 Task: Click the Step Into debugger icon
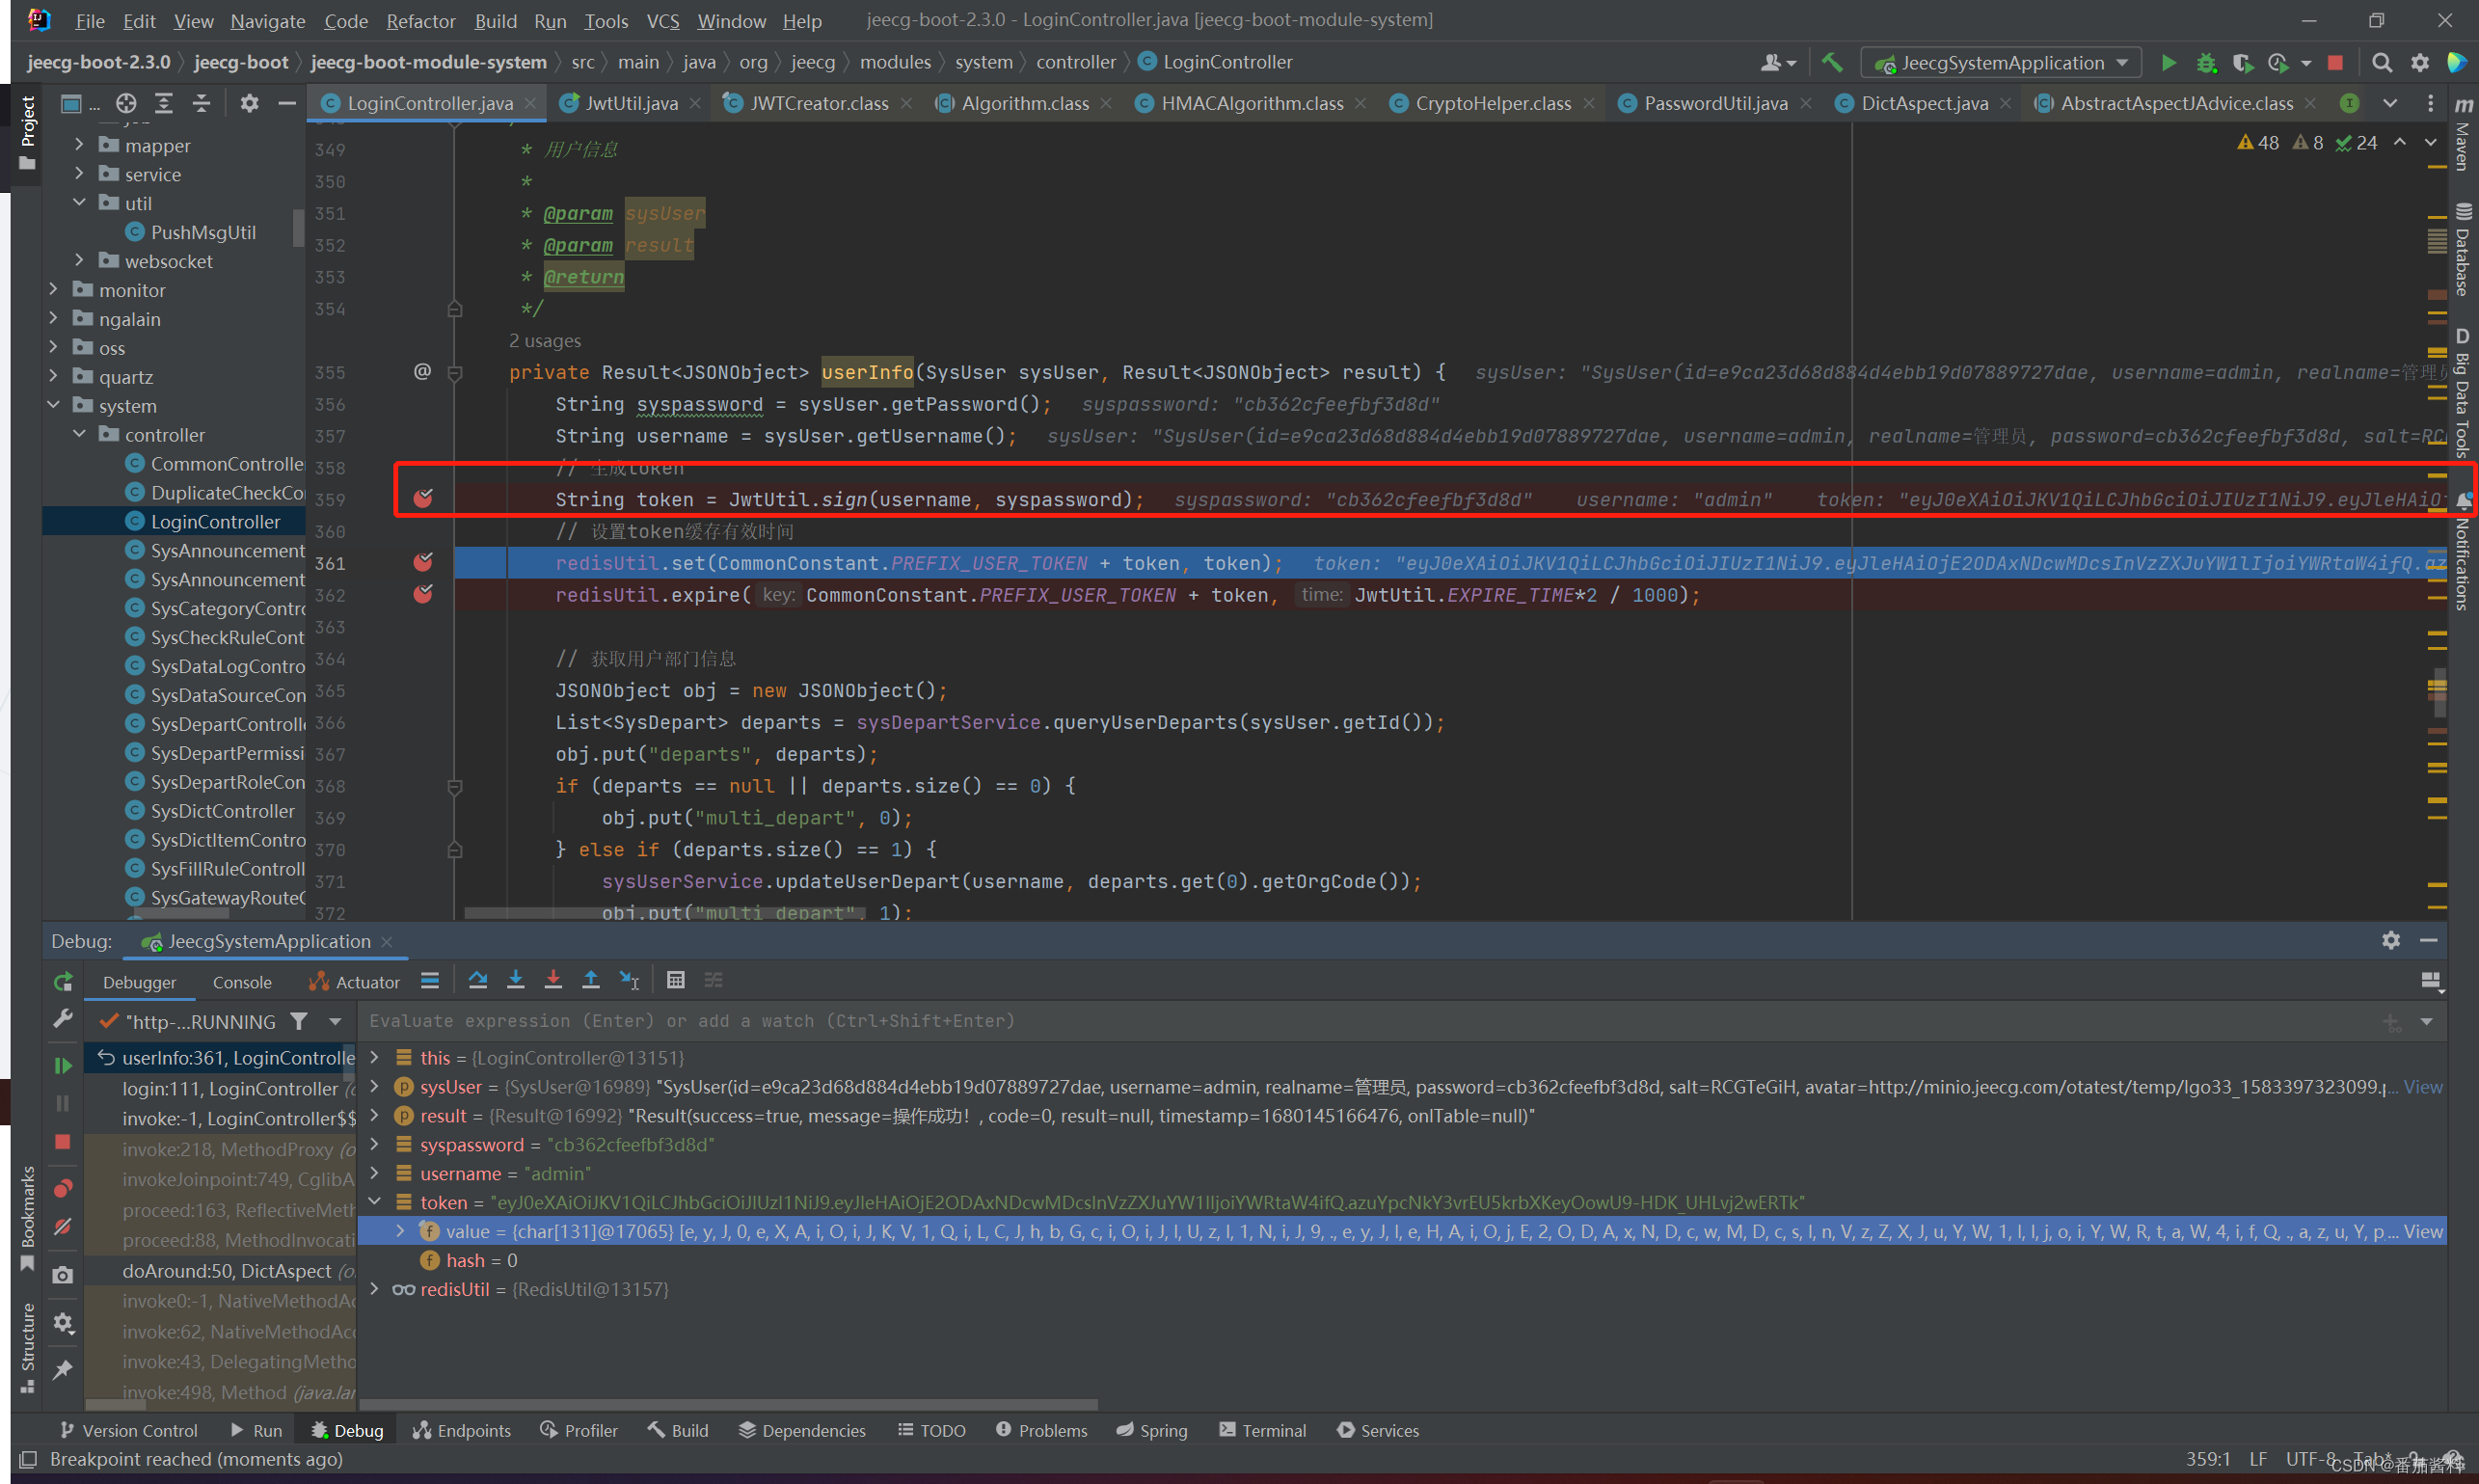pos(519,981)
